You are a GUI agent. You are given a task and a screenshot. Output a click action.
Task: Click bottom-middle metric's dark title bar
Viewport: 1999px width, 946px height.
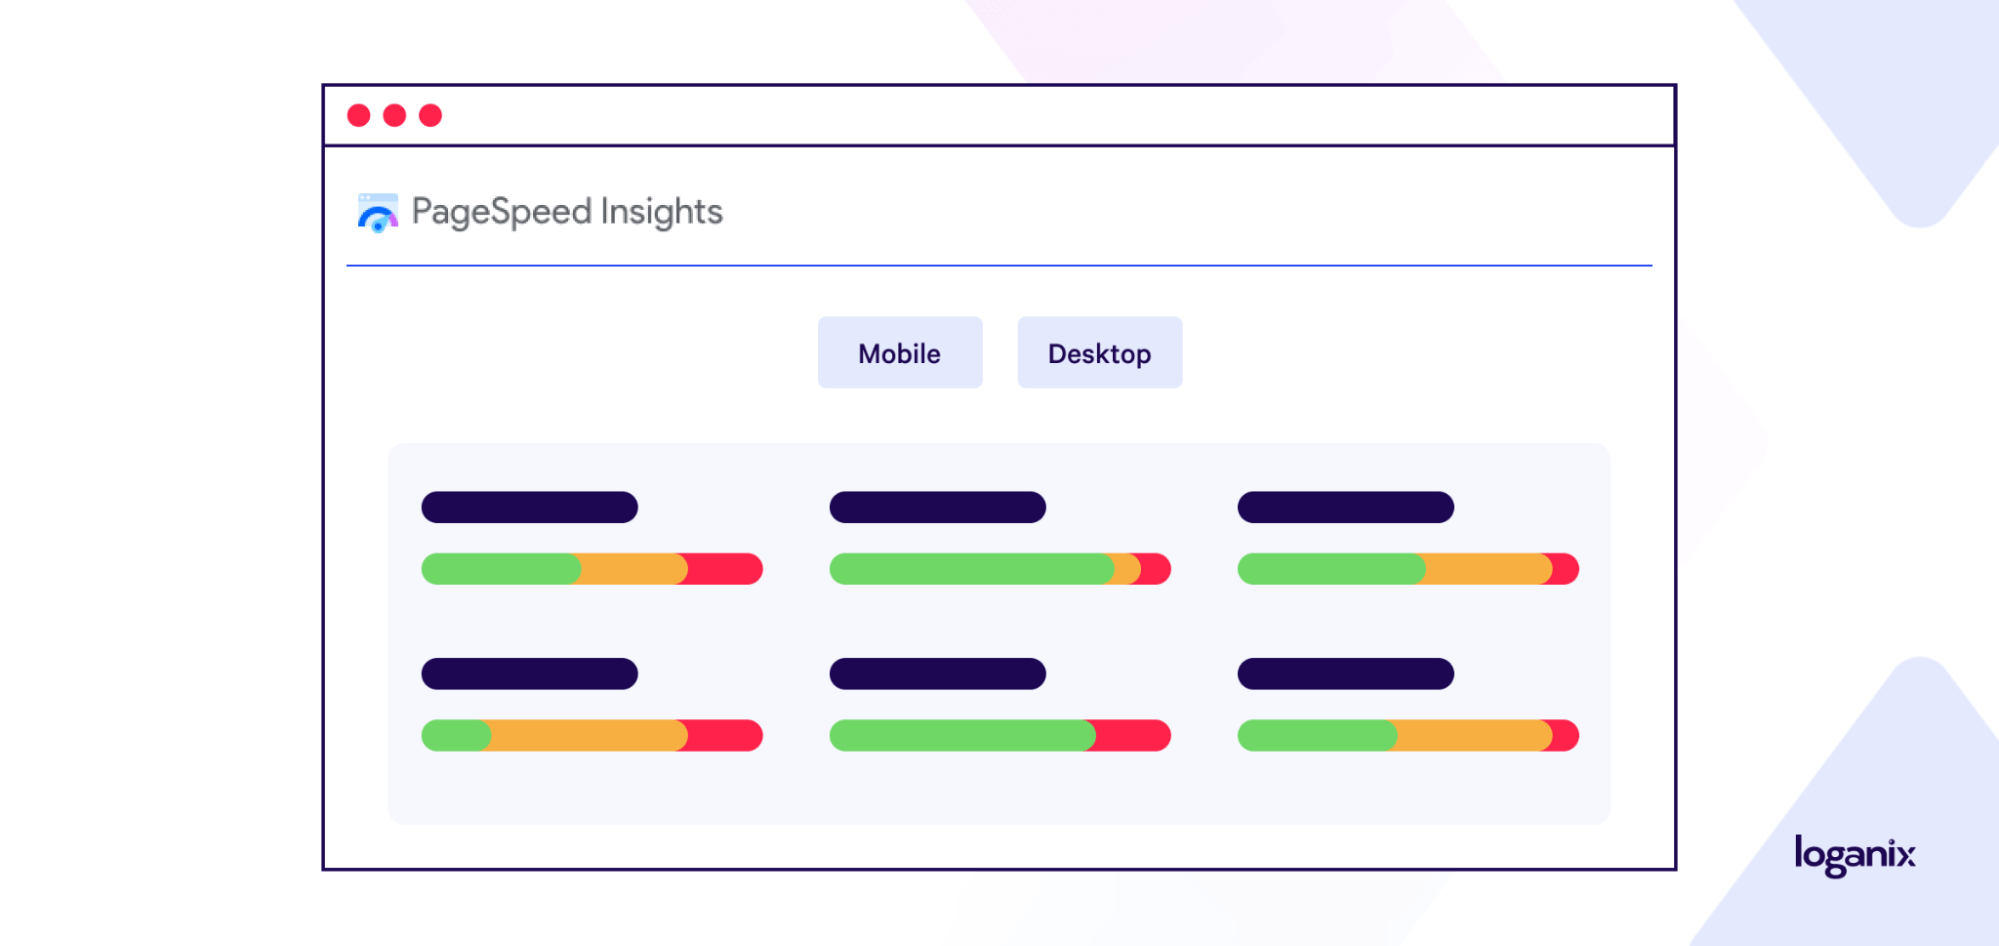pyautogui.click(x=938, y=674)
